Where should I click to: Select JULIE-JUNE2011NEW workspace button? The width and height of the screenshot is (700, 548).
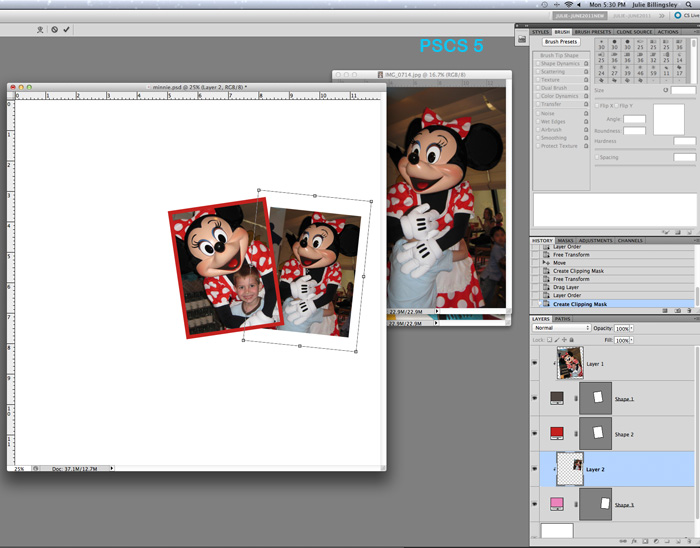pyautogui.click(x=580, y=16)
